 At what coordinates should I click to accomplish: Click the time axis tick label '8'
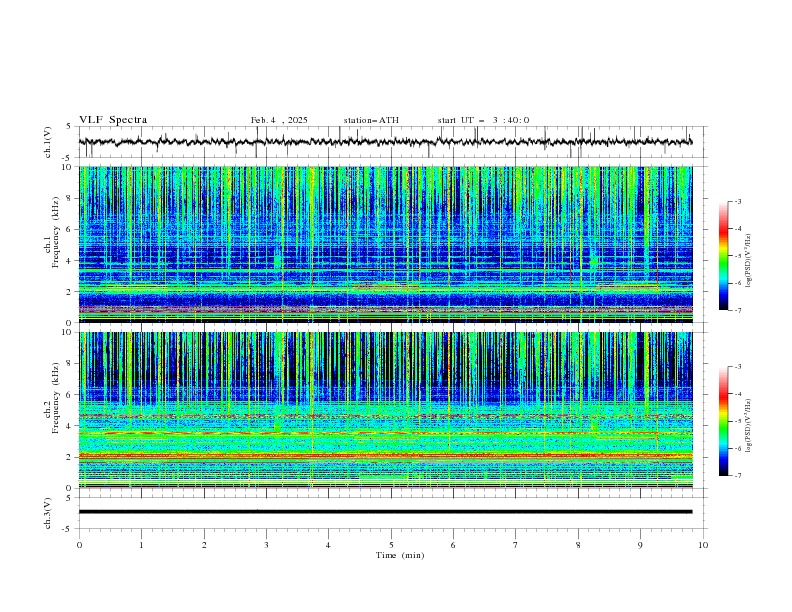click(x=578, y=545)
